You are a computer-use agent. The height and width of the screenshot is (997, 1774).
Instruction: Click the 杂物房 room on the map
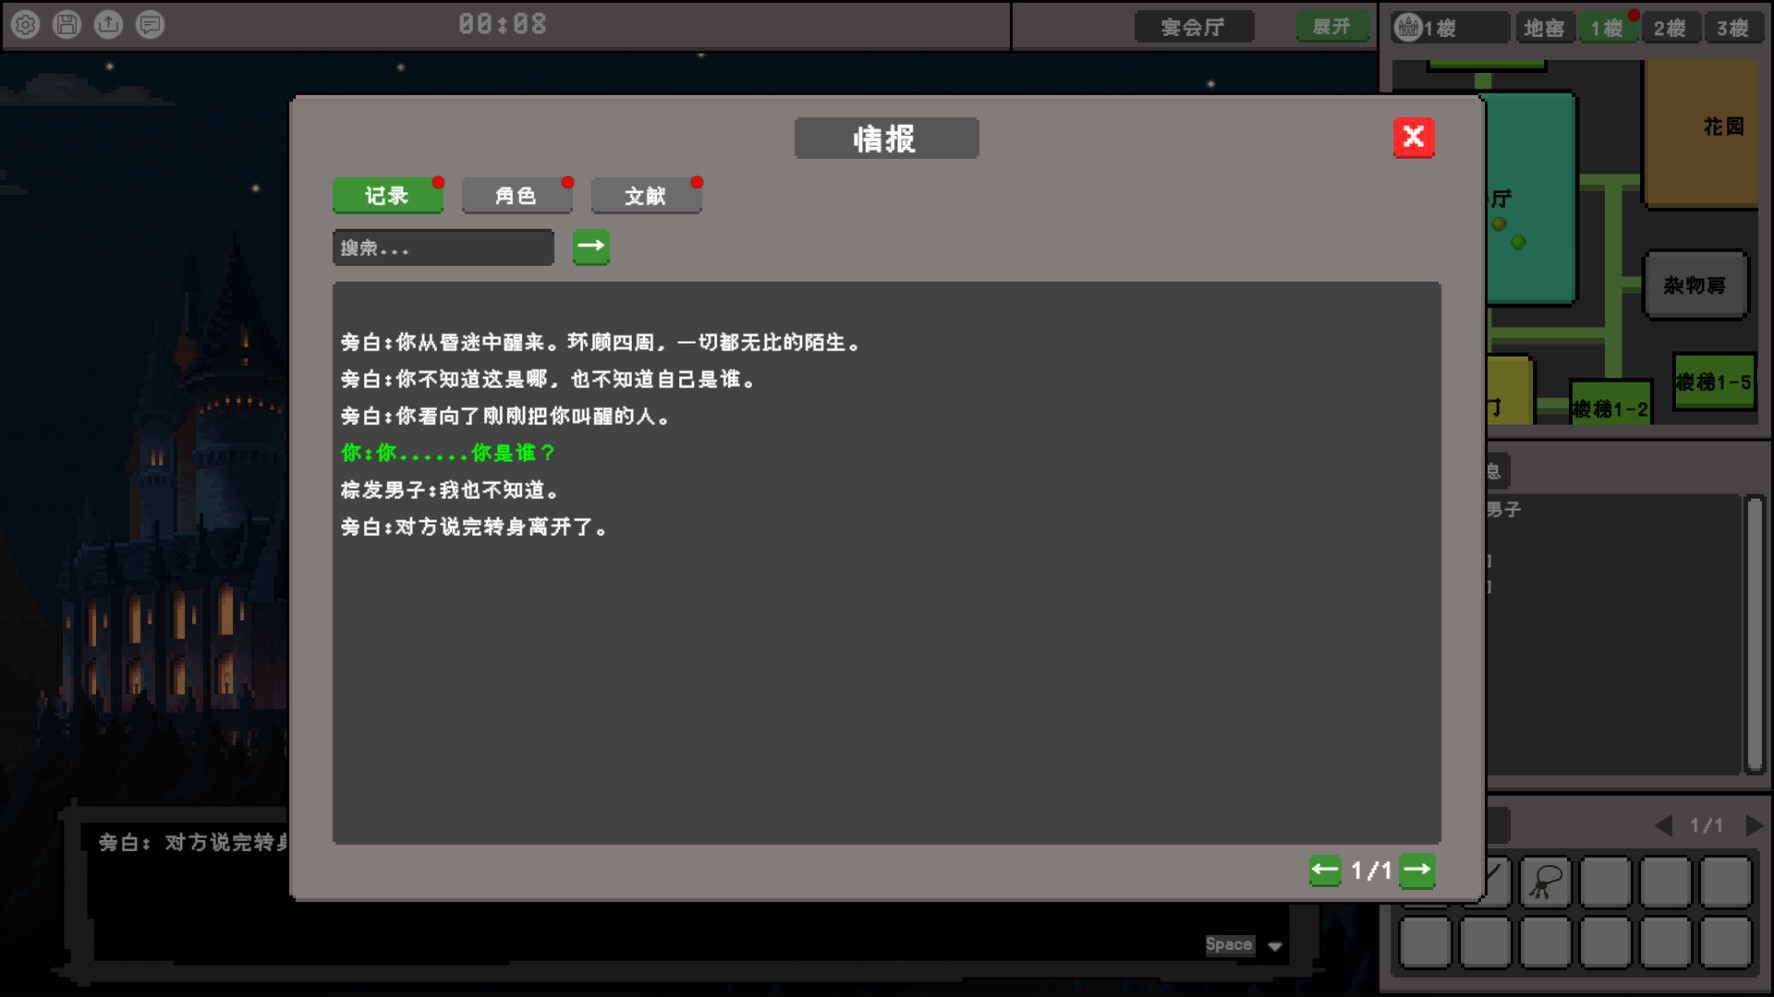click(1696, 285)
